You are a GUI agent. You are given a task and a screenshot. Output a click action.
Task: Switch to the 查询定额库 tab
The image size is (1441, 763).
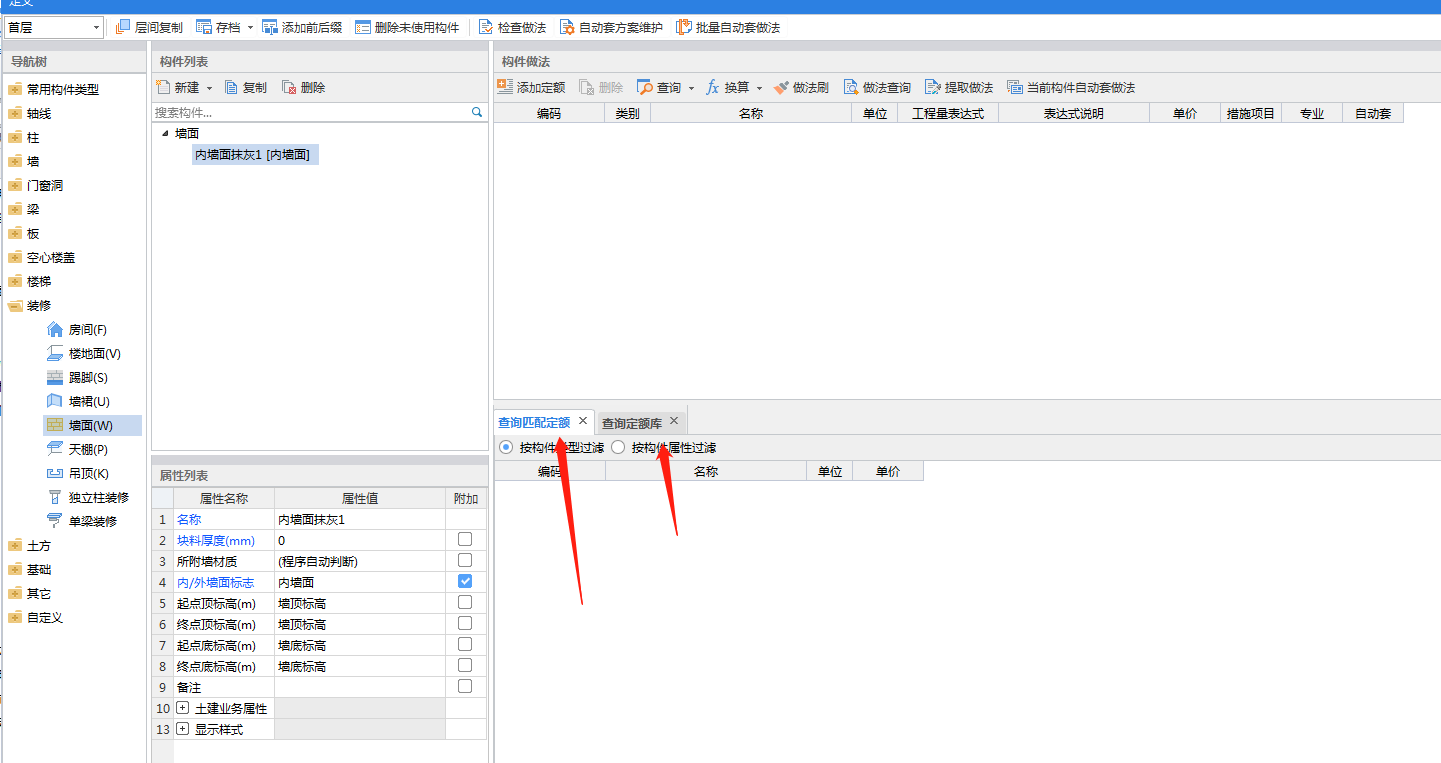632,423
